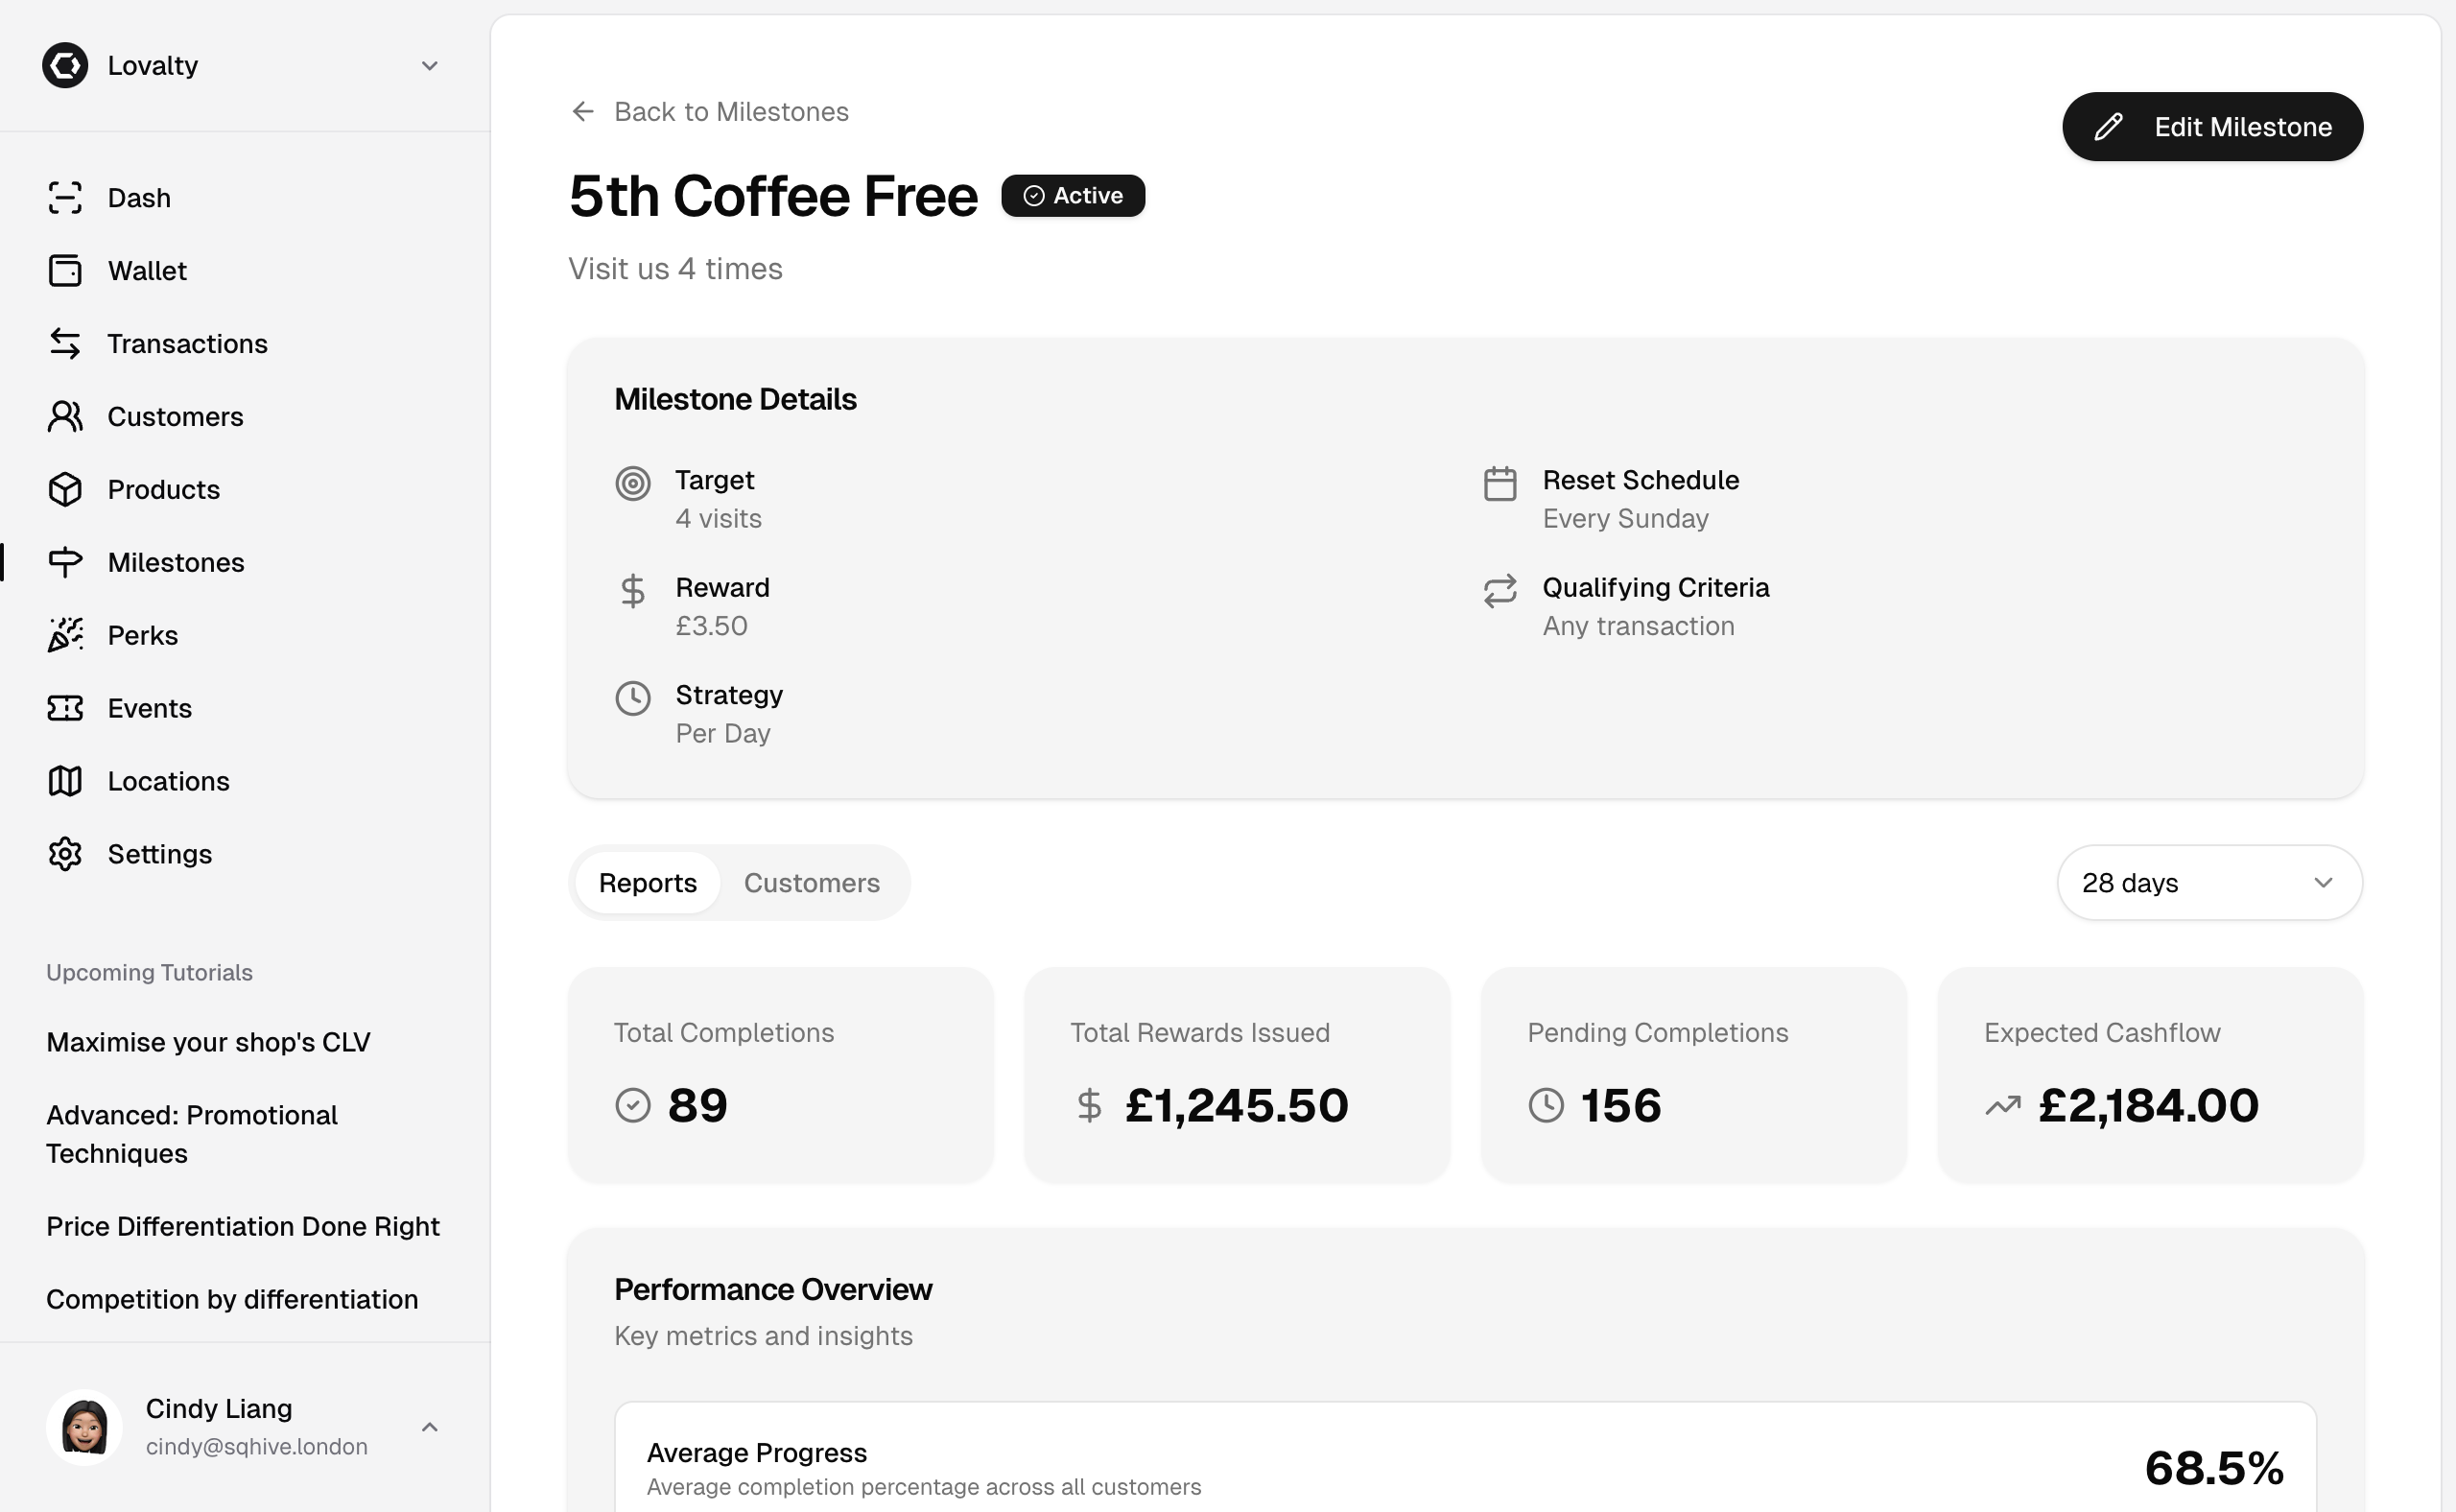Open Price Differentiation Done Right tutorial

point(243,1226)
